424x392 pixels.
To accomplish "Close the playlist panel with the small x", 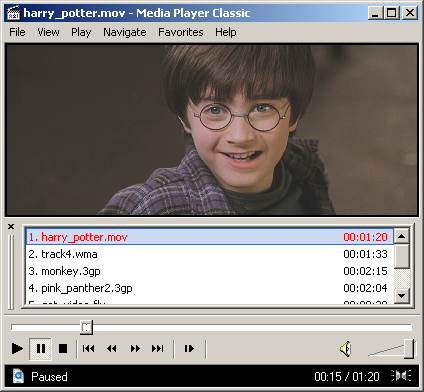I will click(11, 227).
